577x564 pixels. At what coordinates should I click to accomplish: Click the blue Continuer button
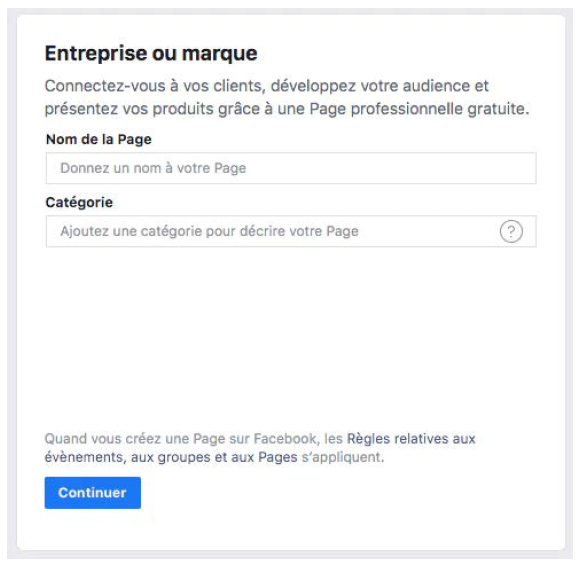click(x=93, y=493)
